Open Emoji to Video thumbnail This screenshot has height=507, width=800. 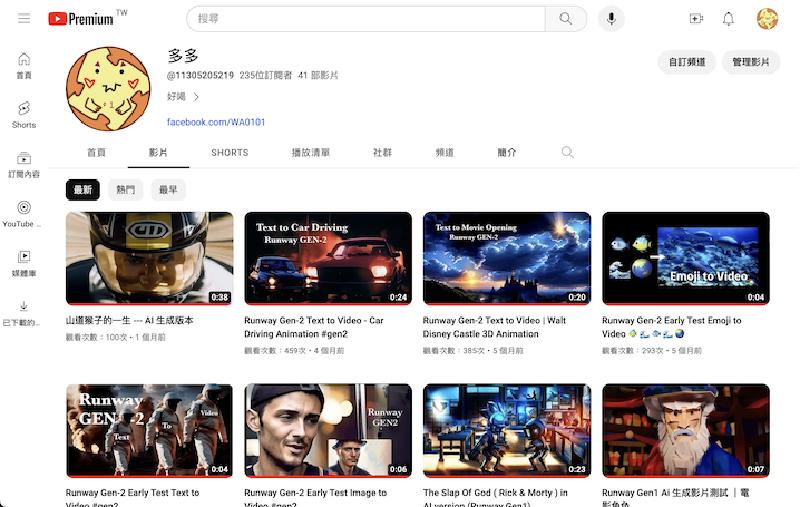pos(686,259)
